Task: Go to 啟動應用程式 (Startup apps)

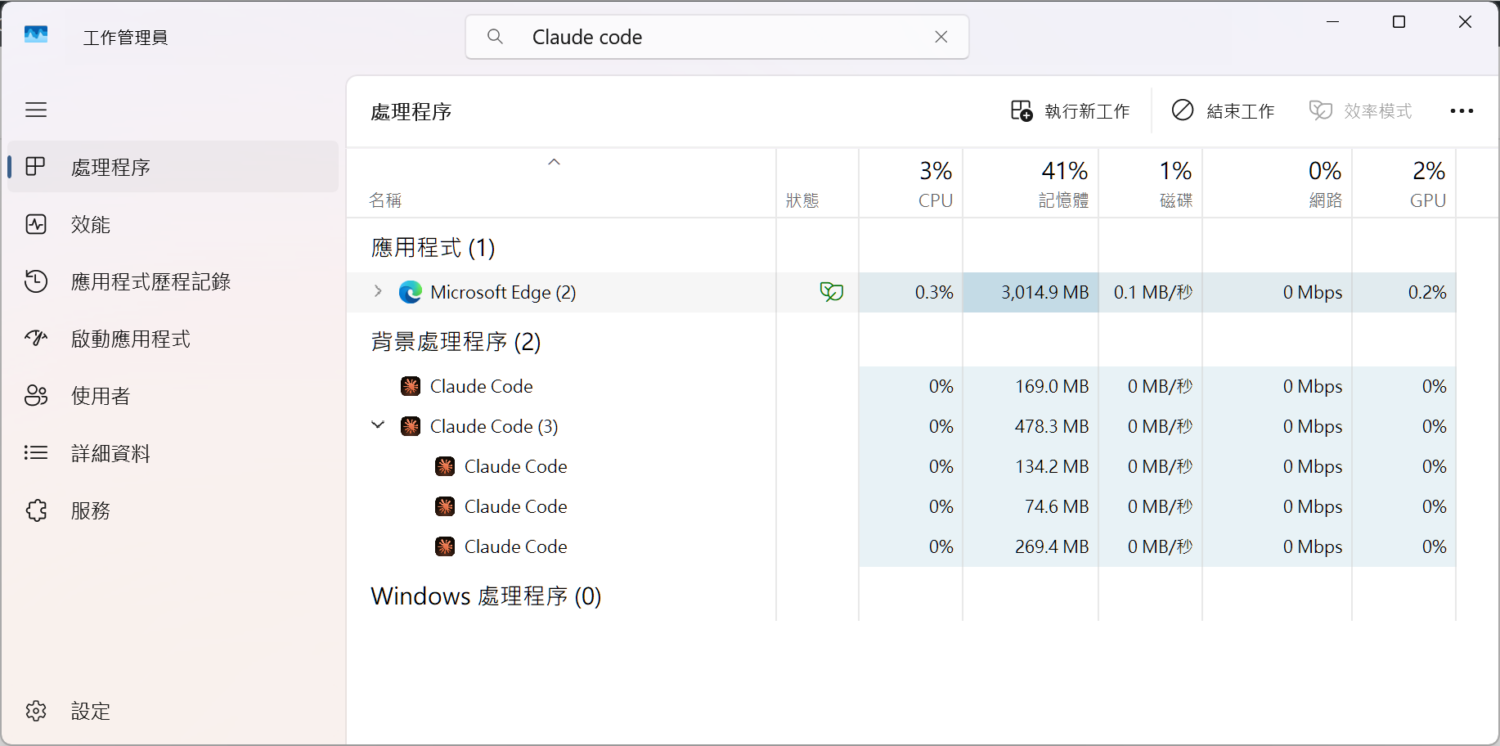Action: 173,339
